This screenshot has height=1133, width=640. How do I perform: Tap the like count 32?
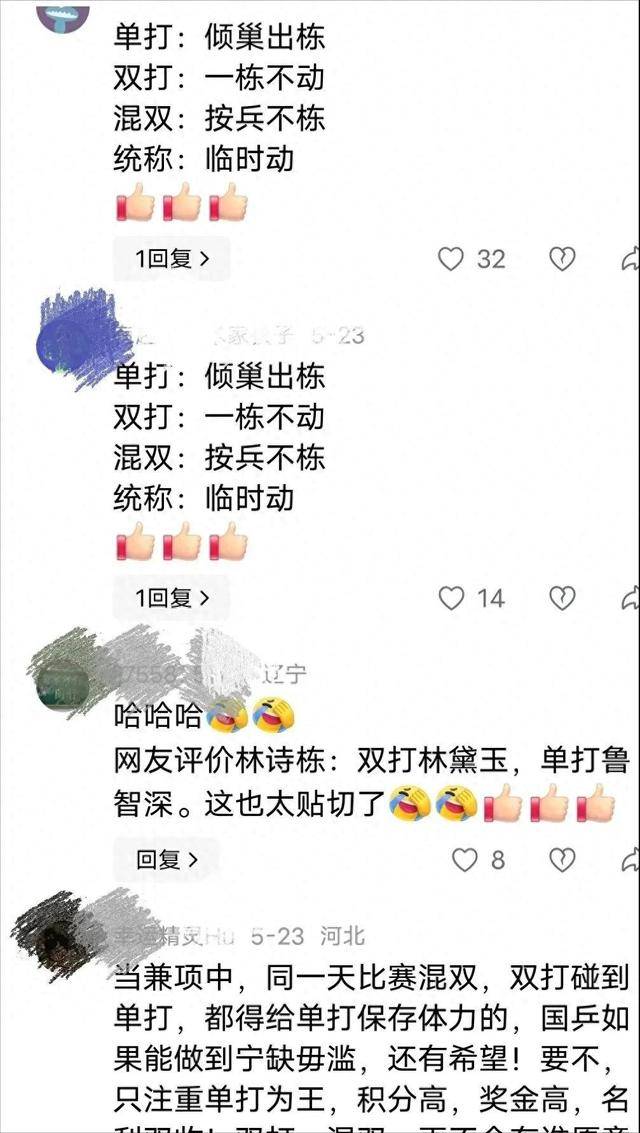pyautogui.click(x=491, y=259)
